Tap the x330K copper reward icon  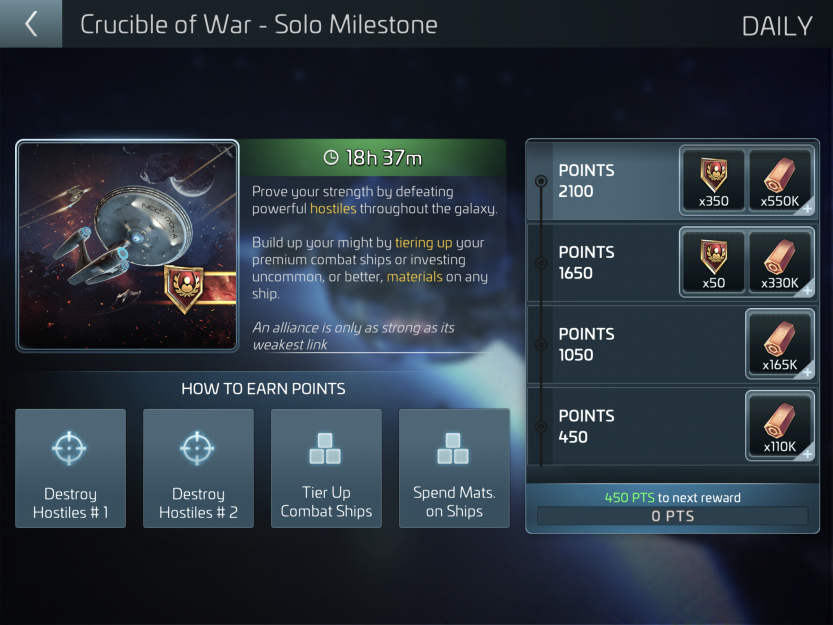pyautogui.click(x=780, y=263)
